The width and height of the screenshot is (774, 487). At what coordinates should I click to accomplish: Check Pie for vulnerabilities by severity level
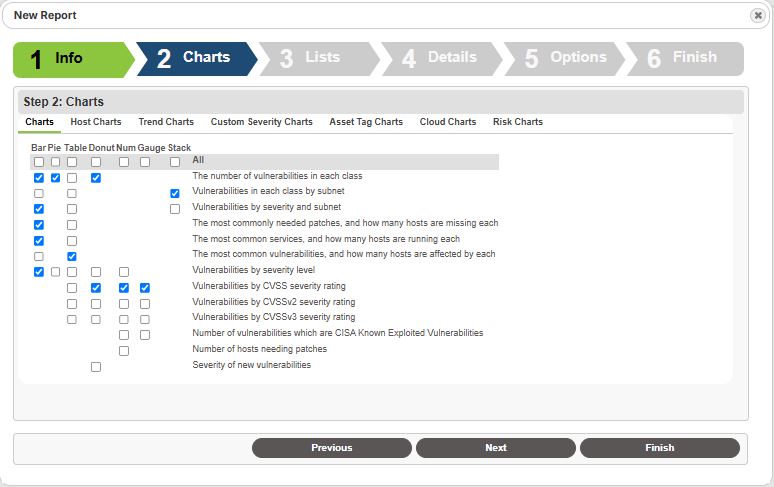(x=55, y=272)
